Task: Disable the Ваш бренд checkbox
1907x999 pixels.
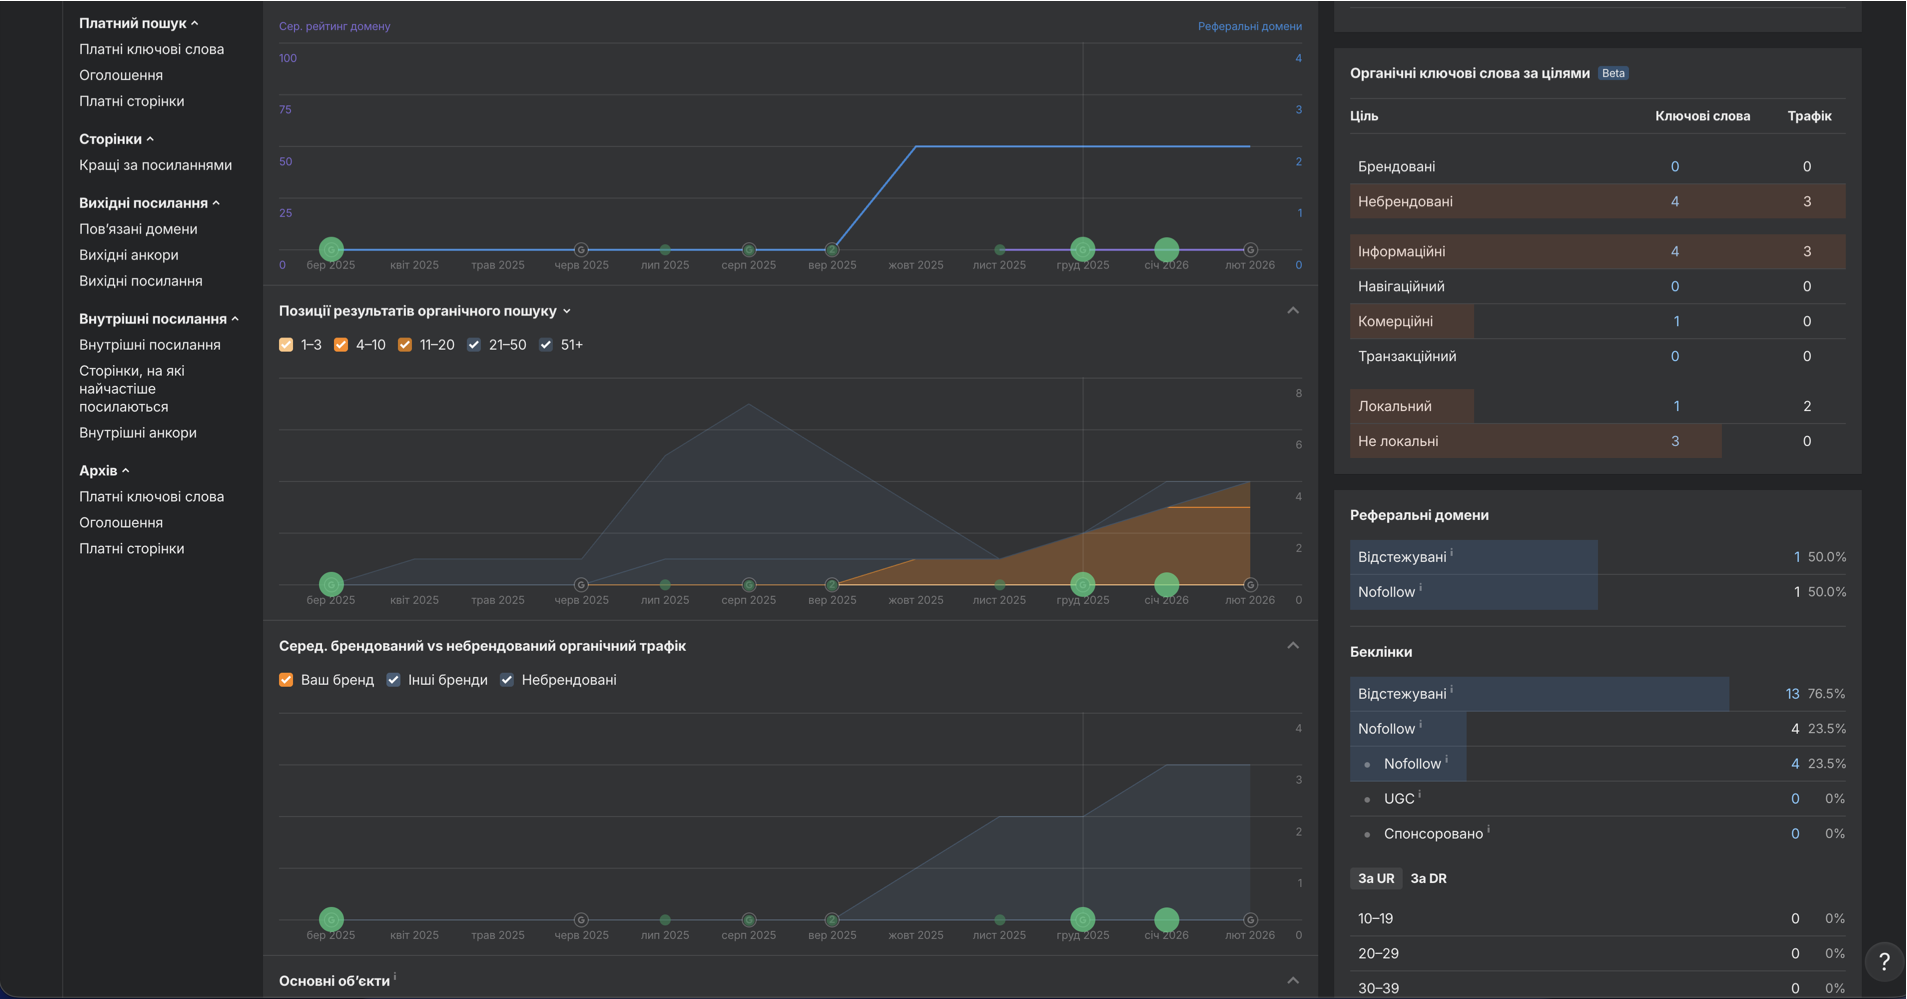Action: tap(286, 680)
